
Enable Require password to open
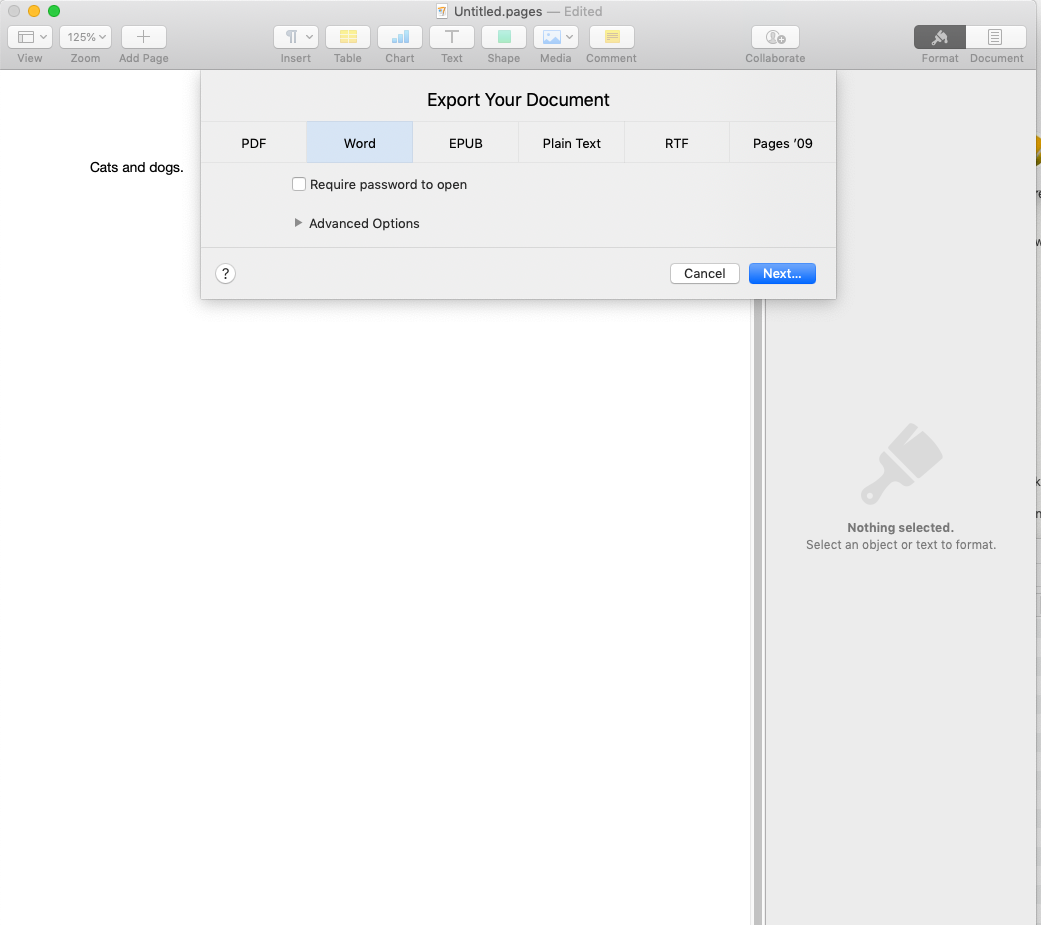coord(299,185)
